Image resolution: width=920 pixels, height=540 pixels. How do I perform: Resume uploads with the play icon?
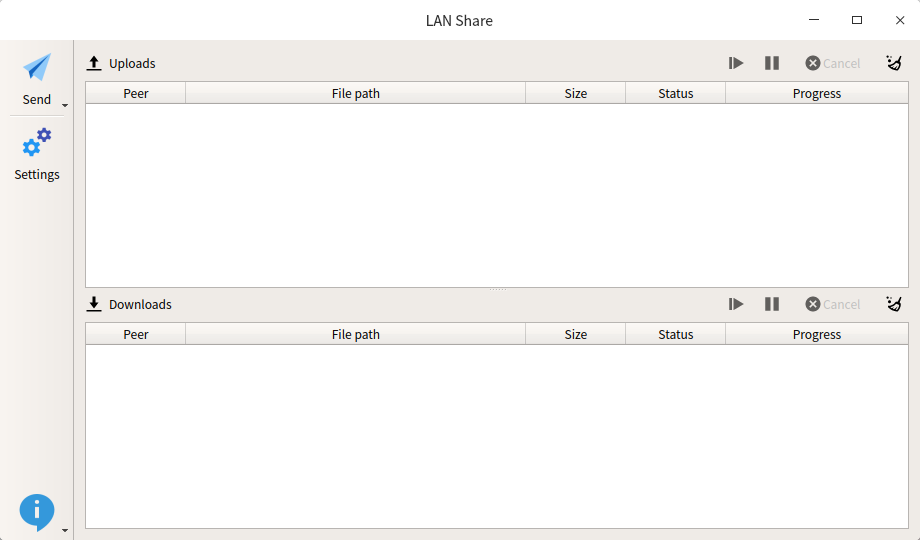pos(736,63)
